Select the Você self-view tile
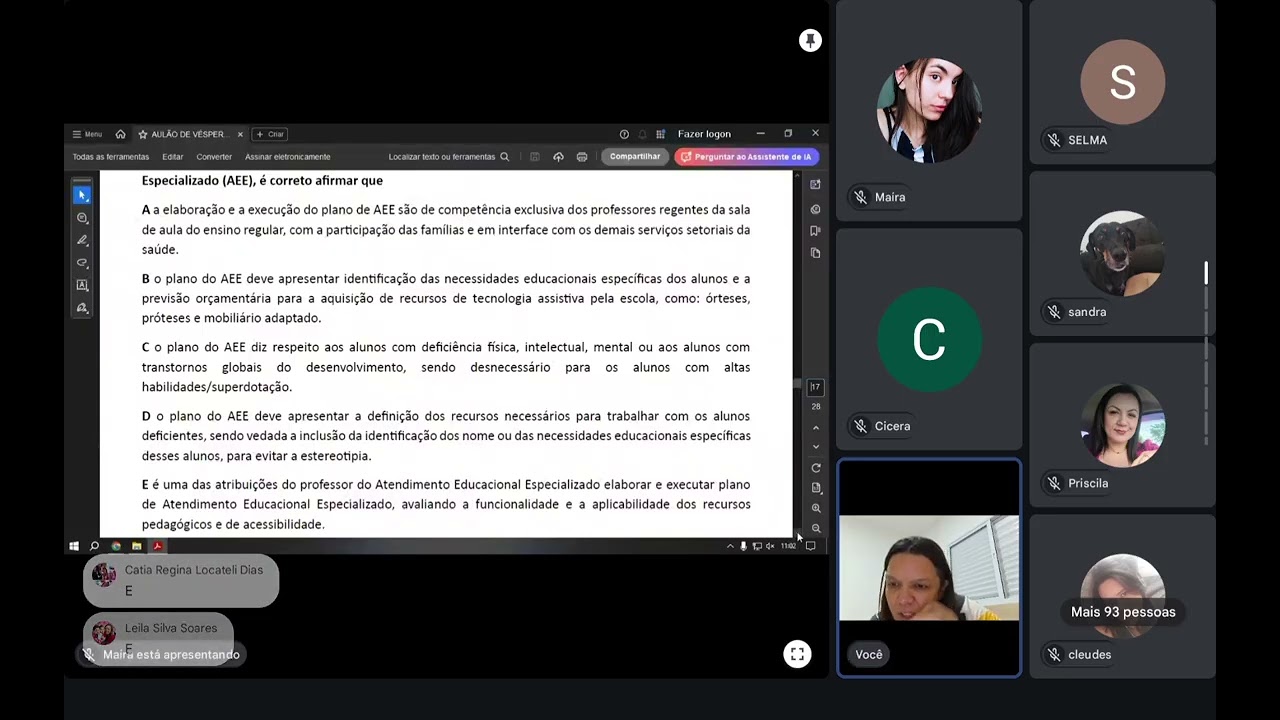This screenshot has width=1280, height=720. point(929,568)
